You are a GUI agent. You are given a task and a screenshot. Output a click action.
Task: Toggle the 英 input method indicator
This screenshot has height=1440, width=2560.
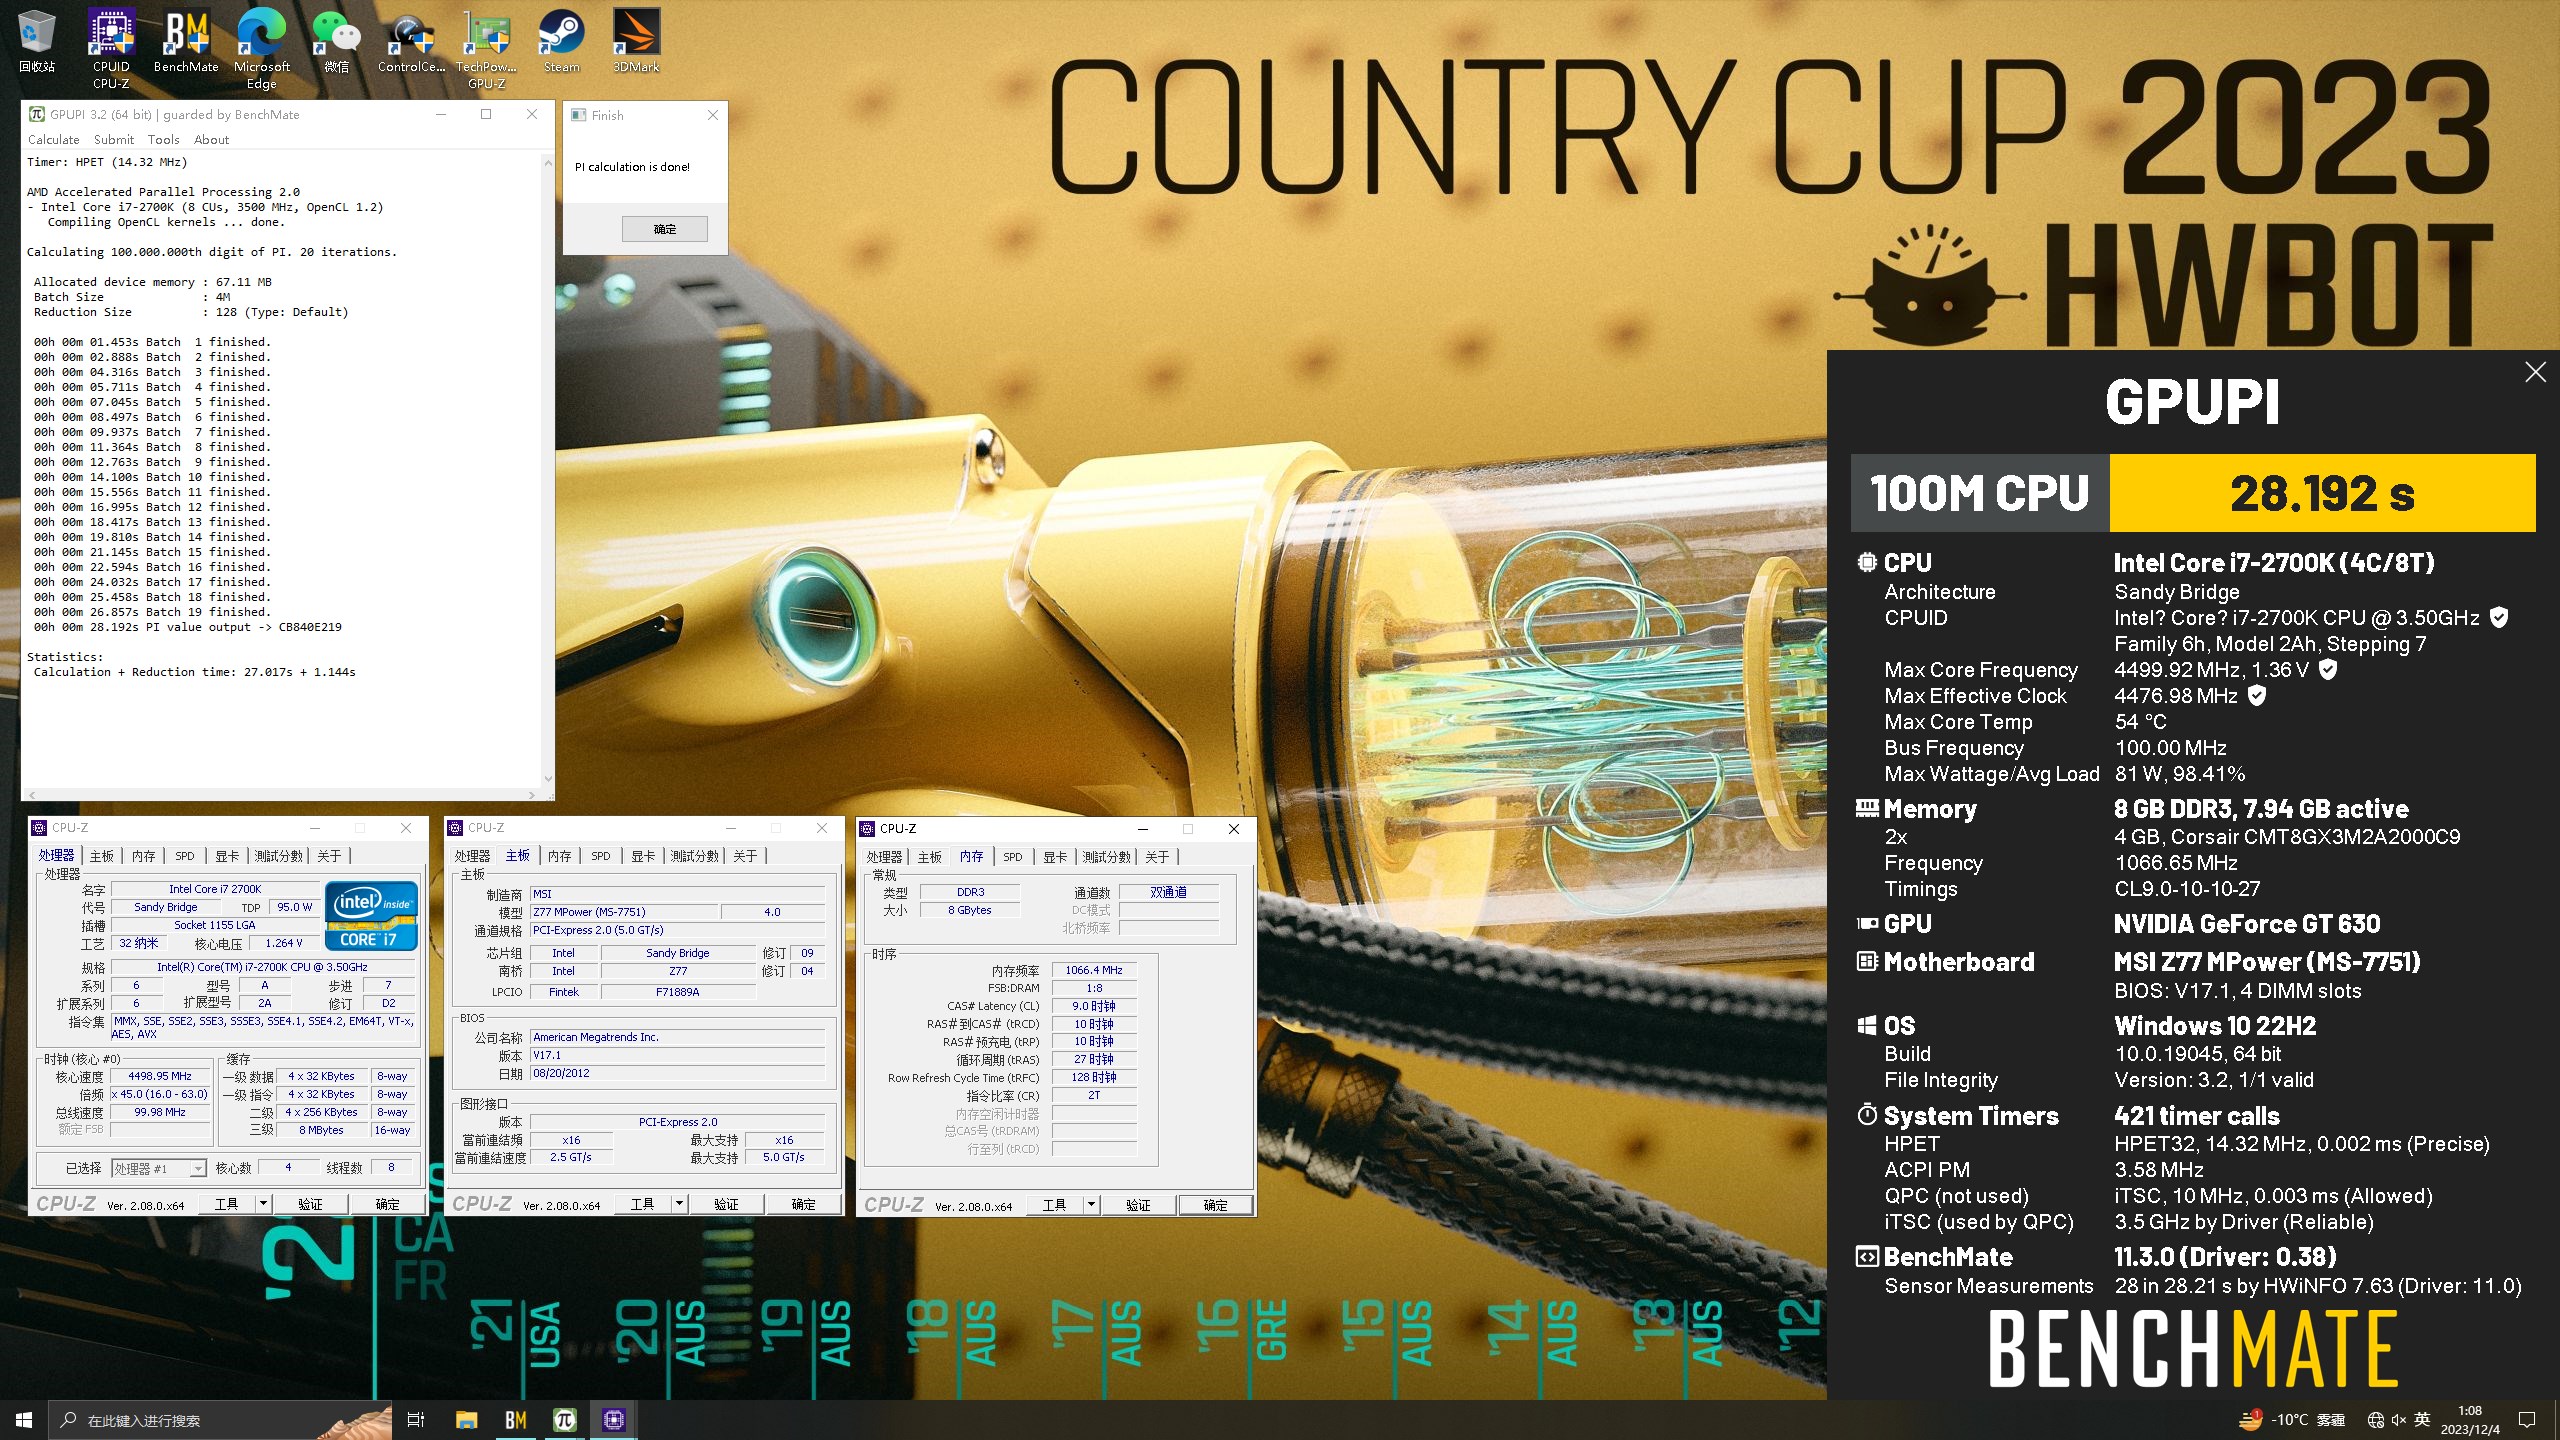(2422, 1419)
